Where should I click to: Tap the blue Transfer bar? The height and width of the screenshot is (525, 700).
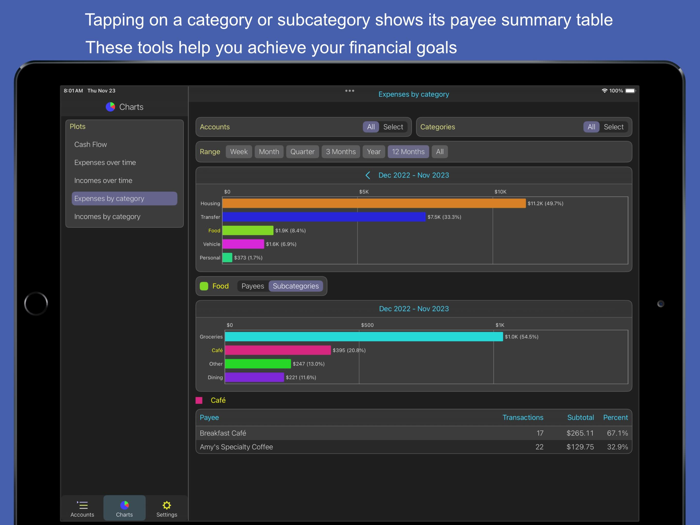(x=324, y=217)
